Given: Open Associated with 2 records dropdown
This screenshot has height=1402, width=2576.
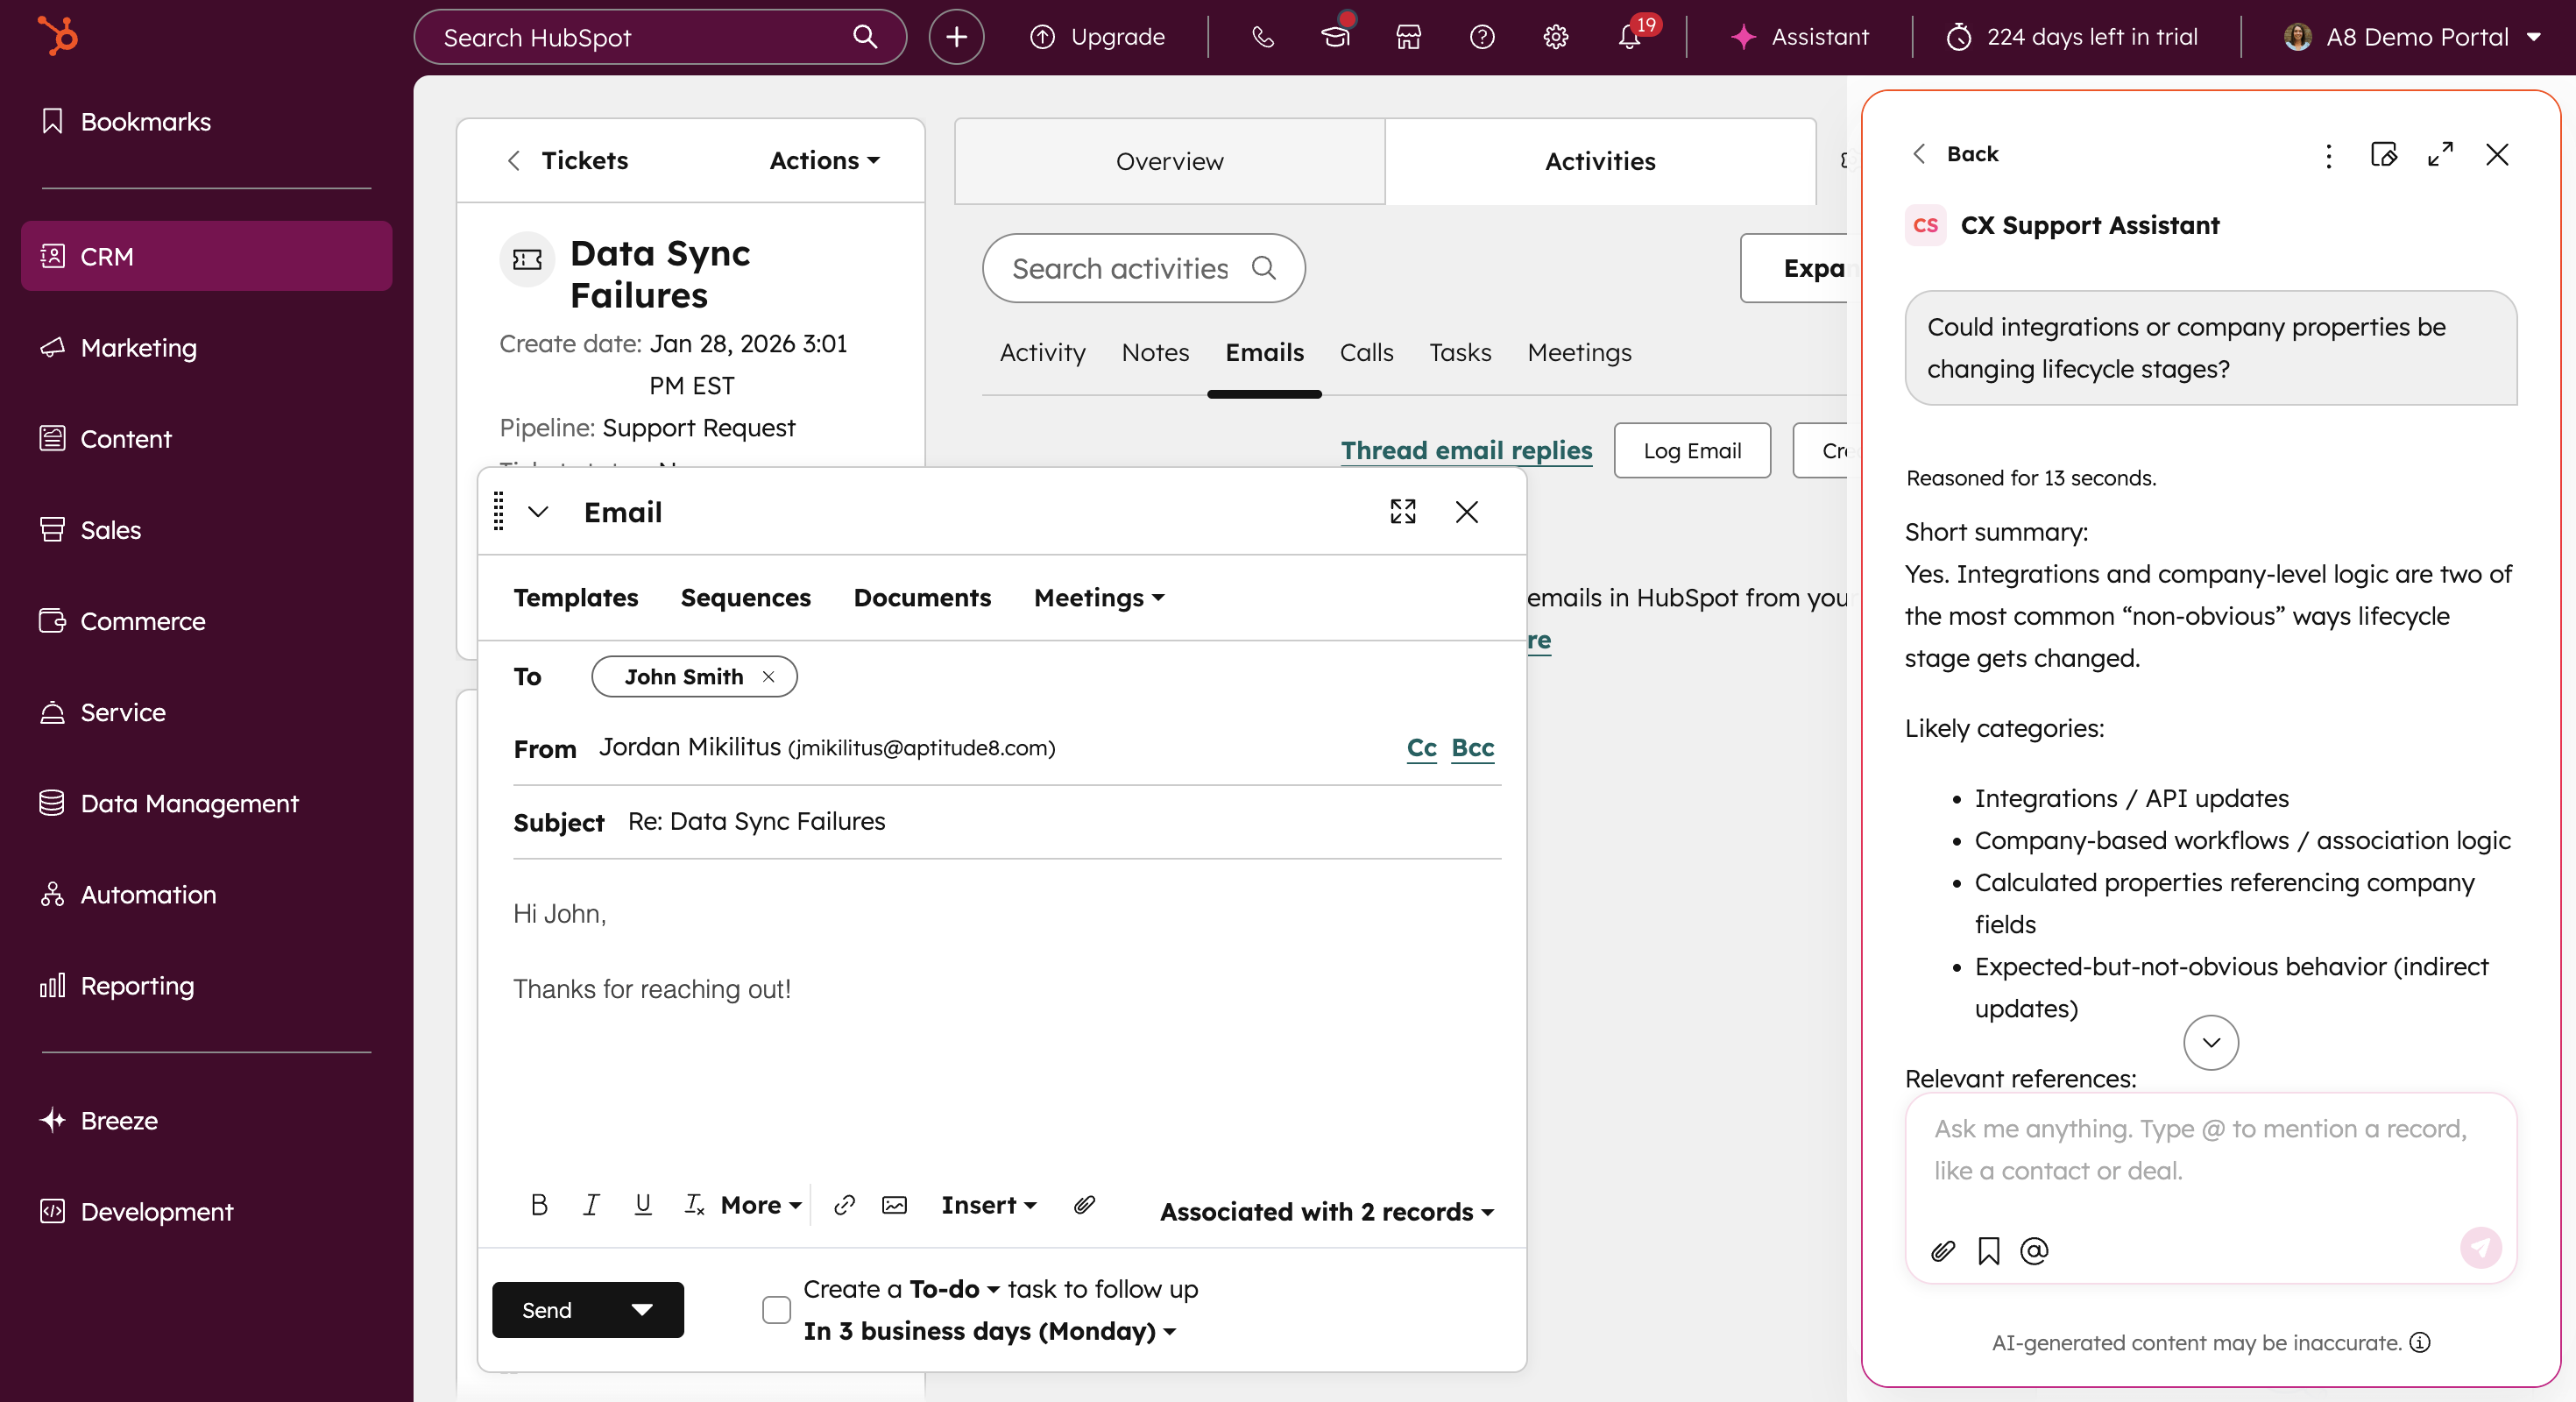Looking at the screenshot, I should pyautogui.click(x=1326, y=1211).
